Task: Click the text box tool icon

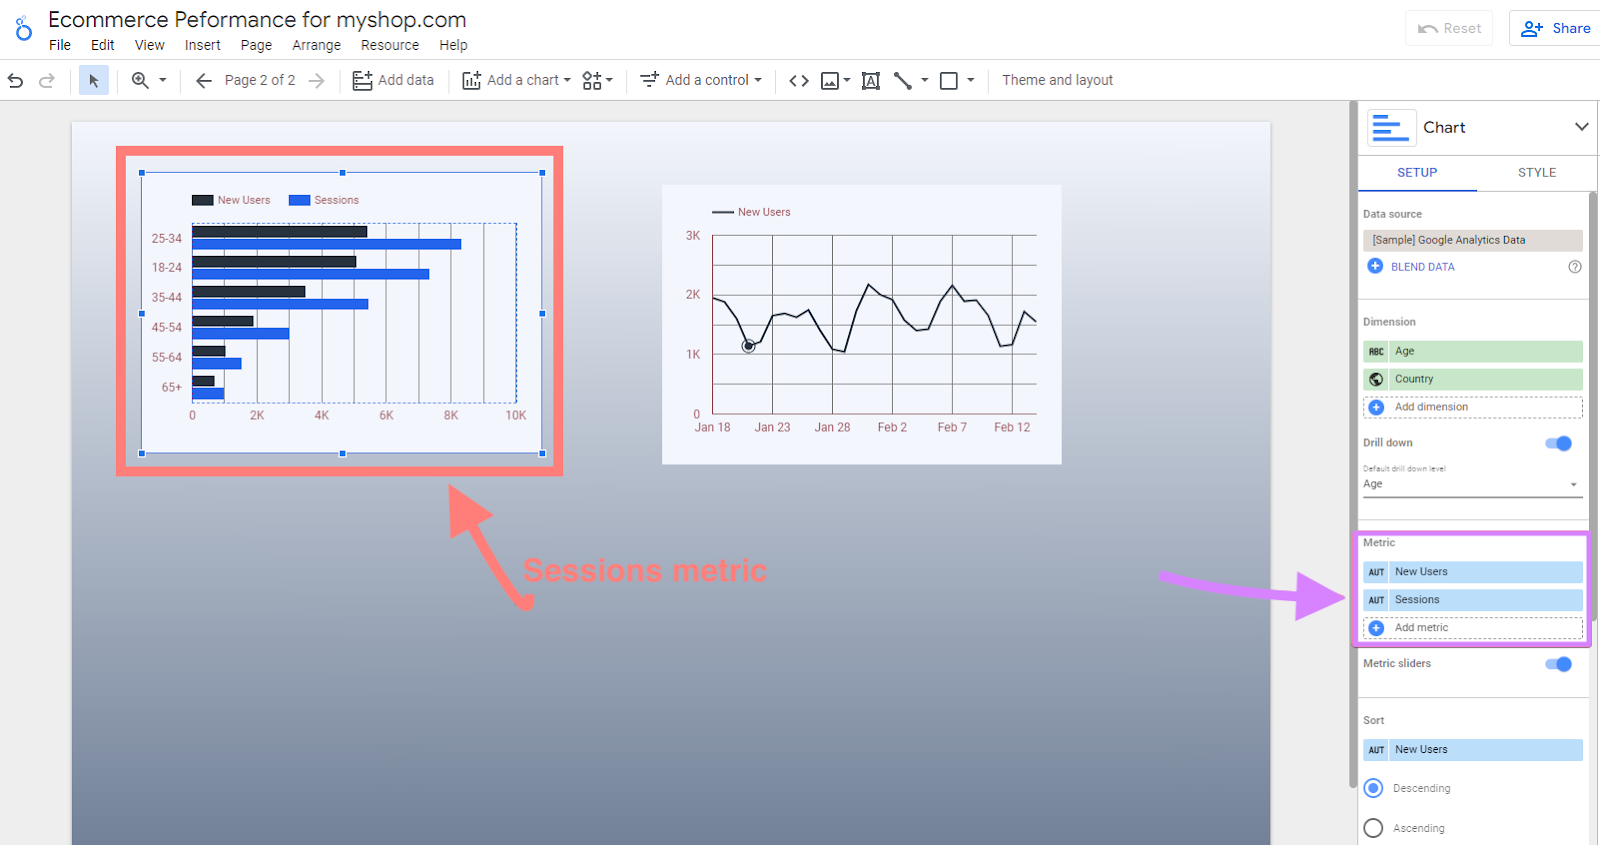Action: tap(870, 80)
